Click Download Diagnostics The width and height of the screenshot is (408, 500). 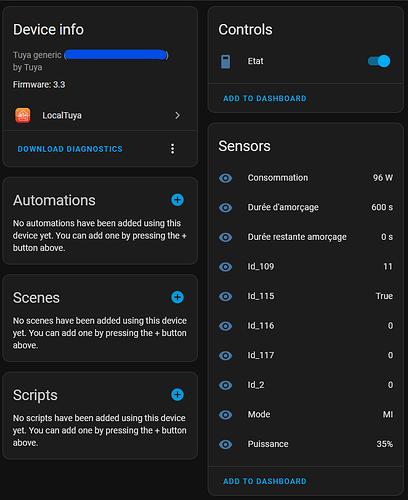pyautogui.click(x=70, y=149)
